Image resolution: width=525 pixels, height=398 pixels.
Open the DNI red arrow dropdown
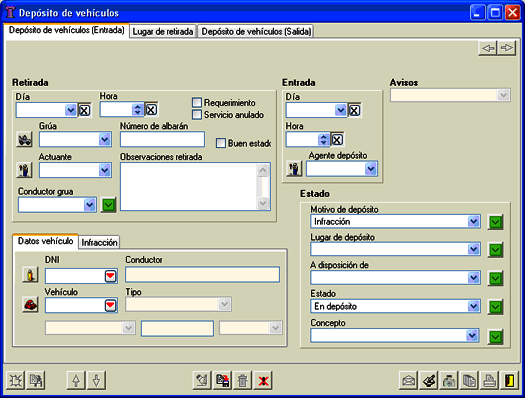pos(110,276)
